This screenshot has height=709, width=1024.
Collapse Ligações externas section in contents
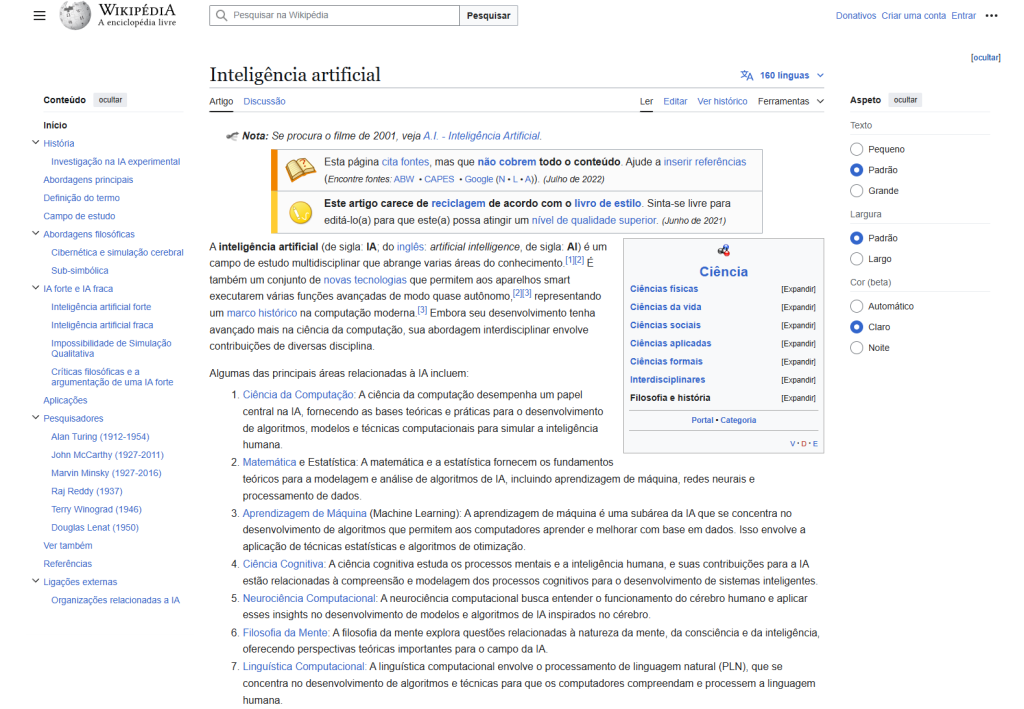35,580
